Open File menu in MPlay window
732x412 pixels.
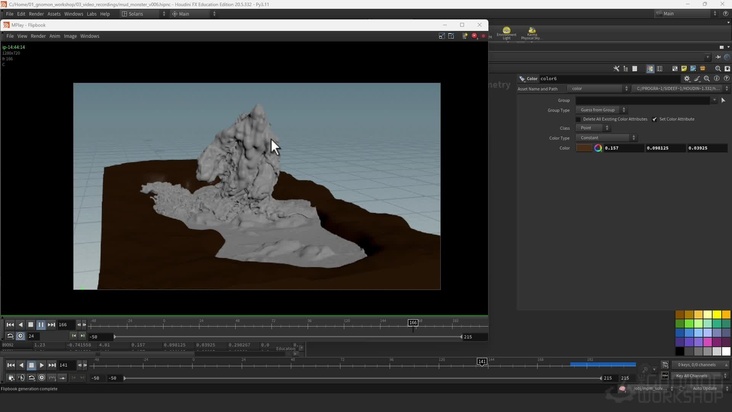pos(10,36)
